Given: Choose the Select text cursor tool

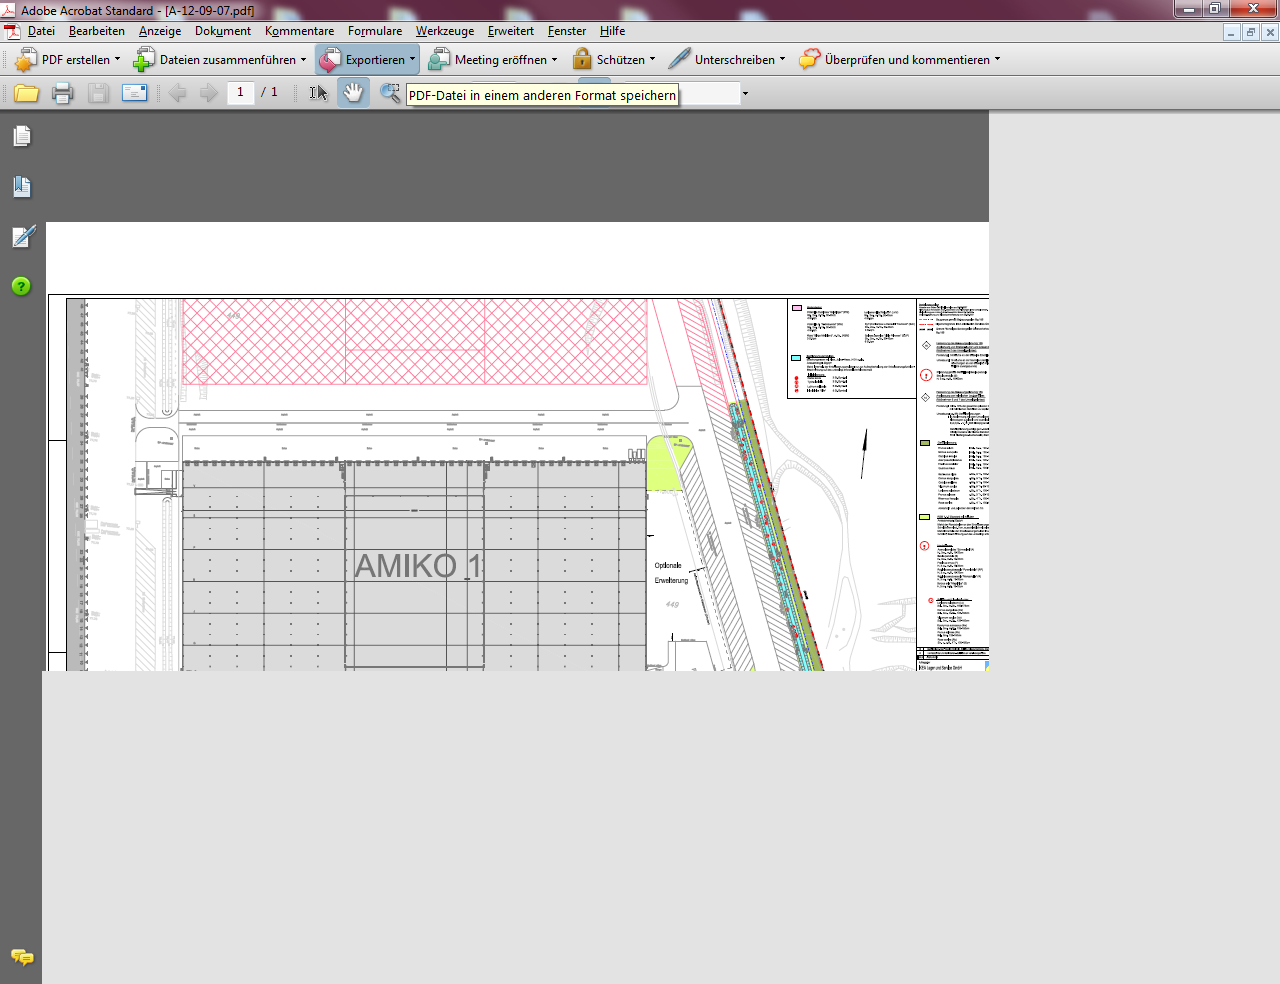Looking at the screenshot, I should pyautogui.click(x=318, y=93).
